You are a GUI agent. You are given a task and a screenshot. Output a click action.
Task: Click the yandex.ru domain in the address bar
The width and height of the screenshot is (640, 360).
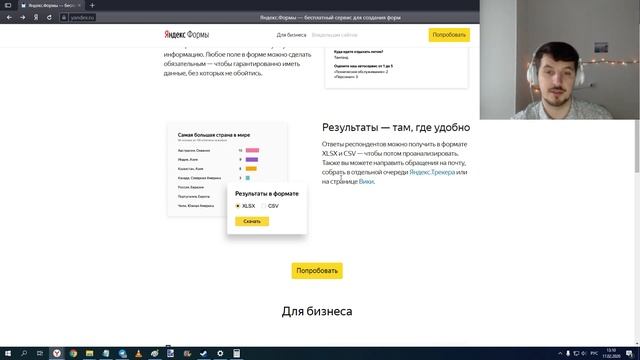(82, 18)
